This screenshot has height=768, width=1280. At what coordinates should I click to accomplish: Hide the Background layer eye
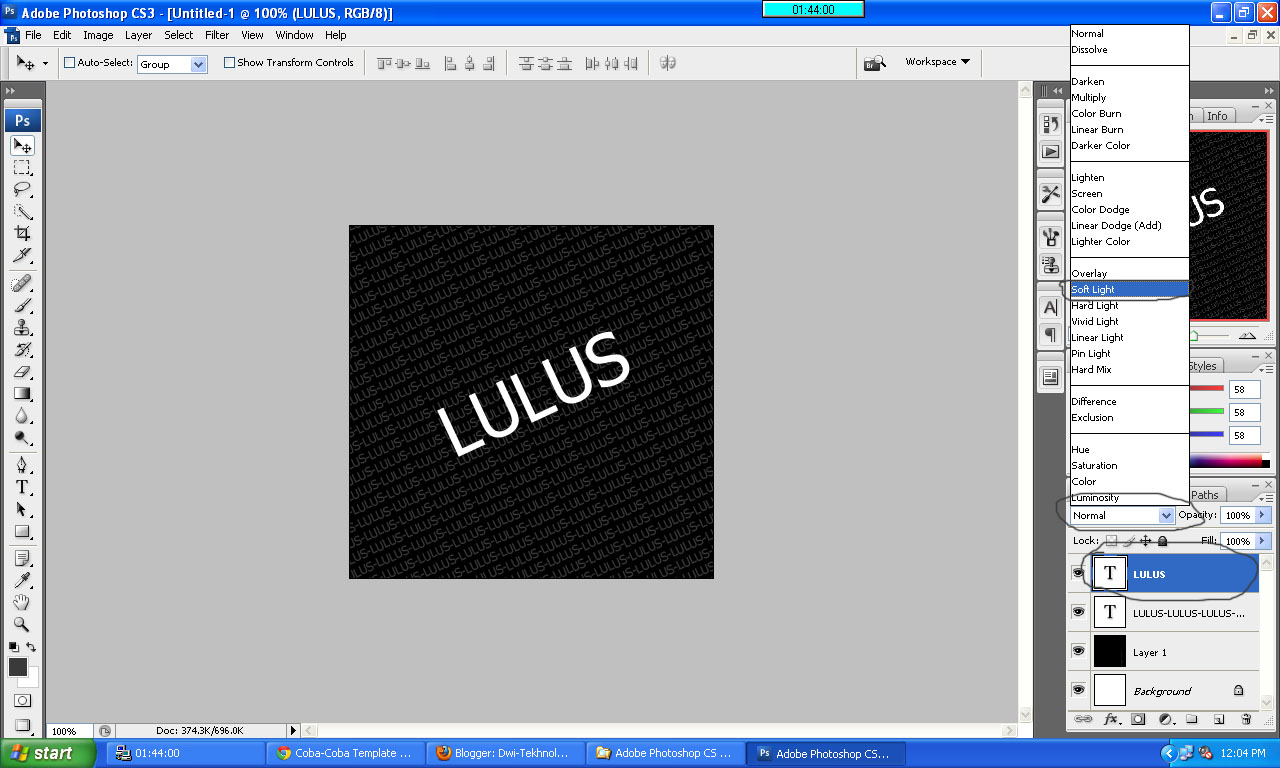click(1078, 690)
